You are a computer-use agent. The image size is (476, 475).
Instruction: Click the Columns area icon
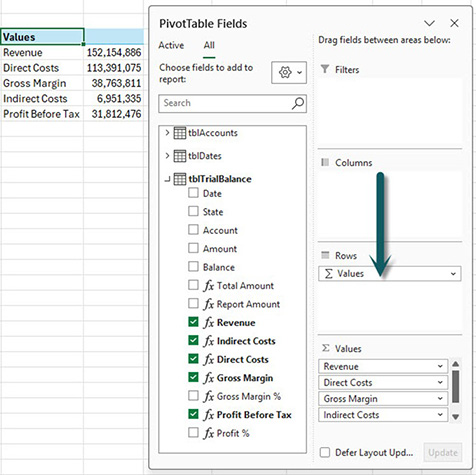[x=325, y=162]
